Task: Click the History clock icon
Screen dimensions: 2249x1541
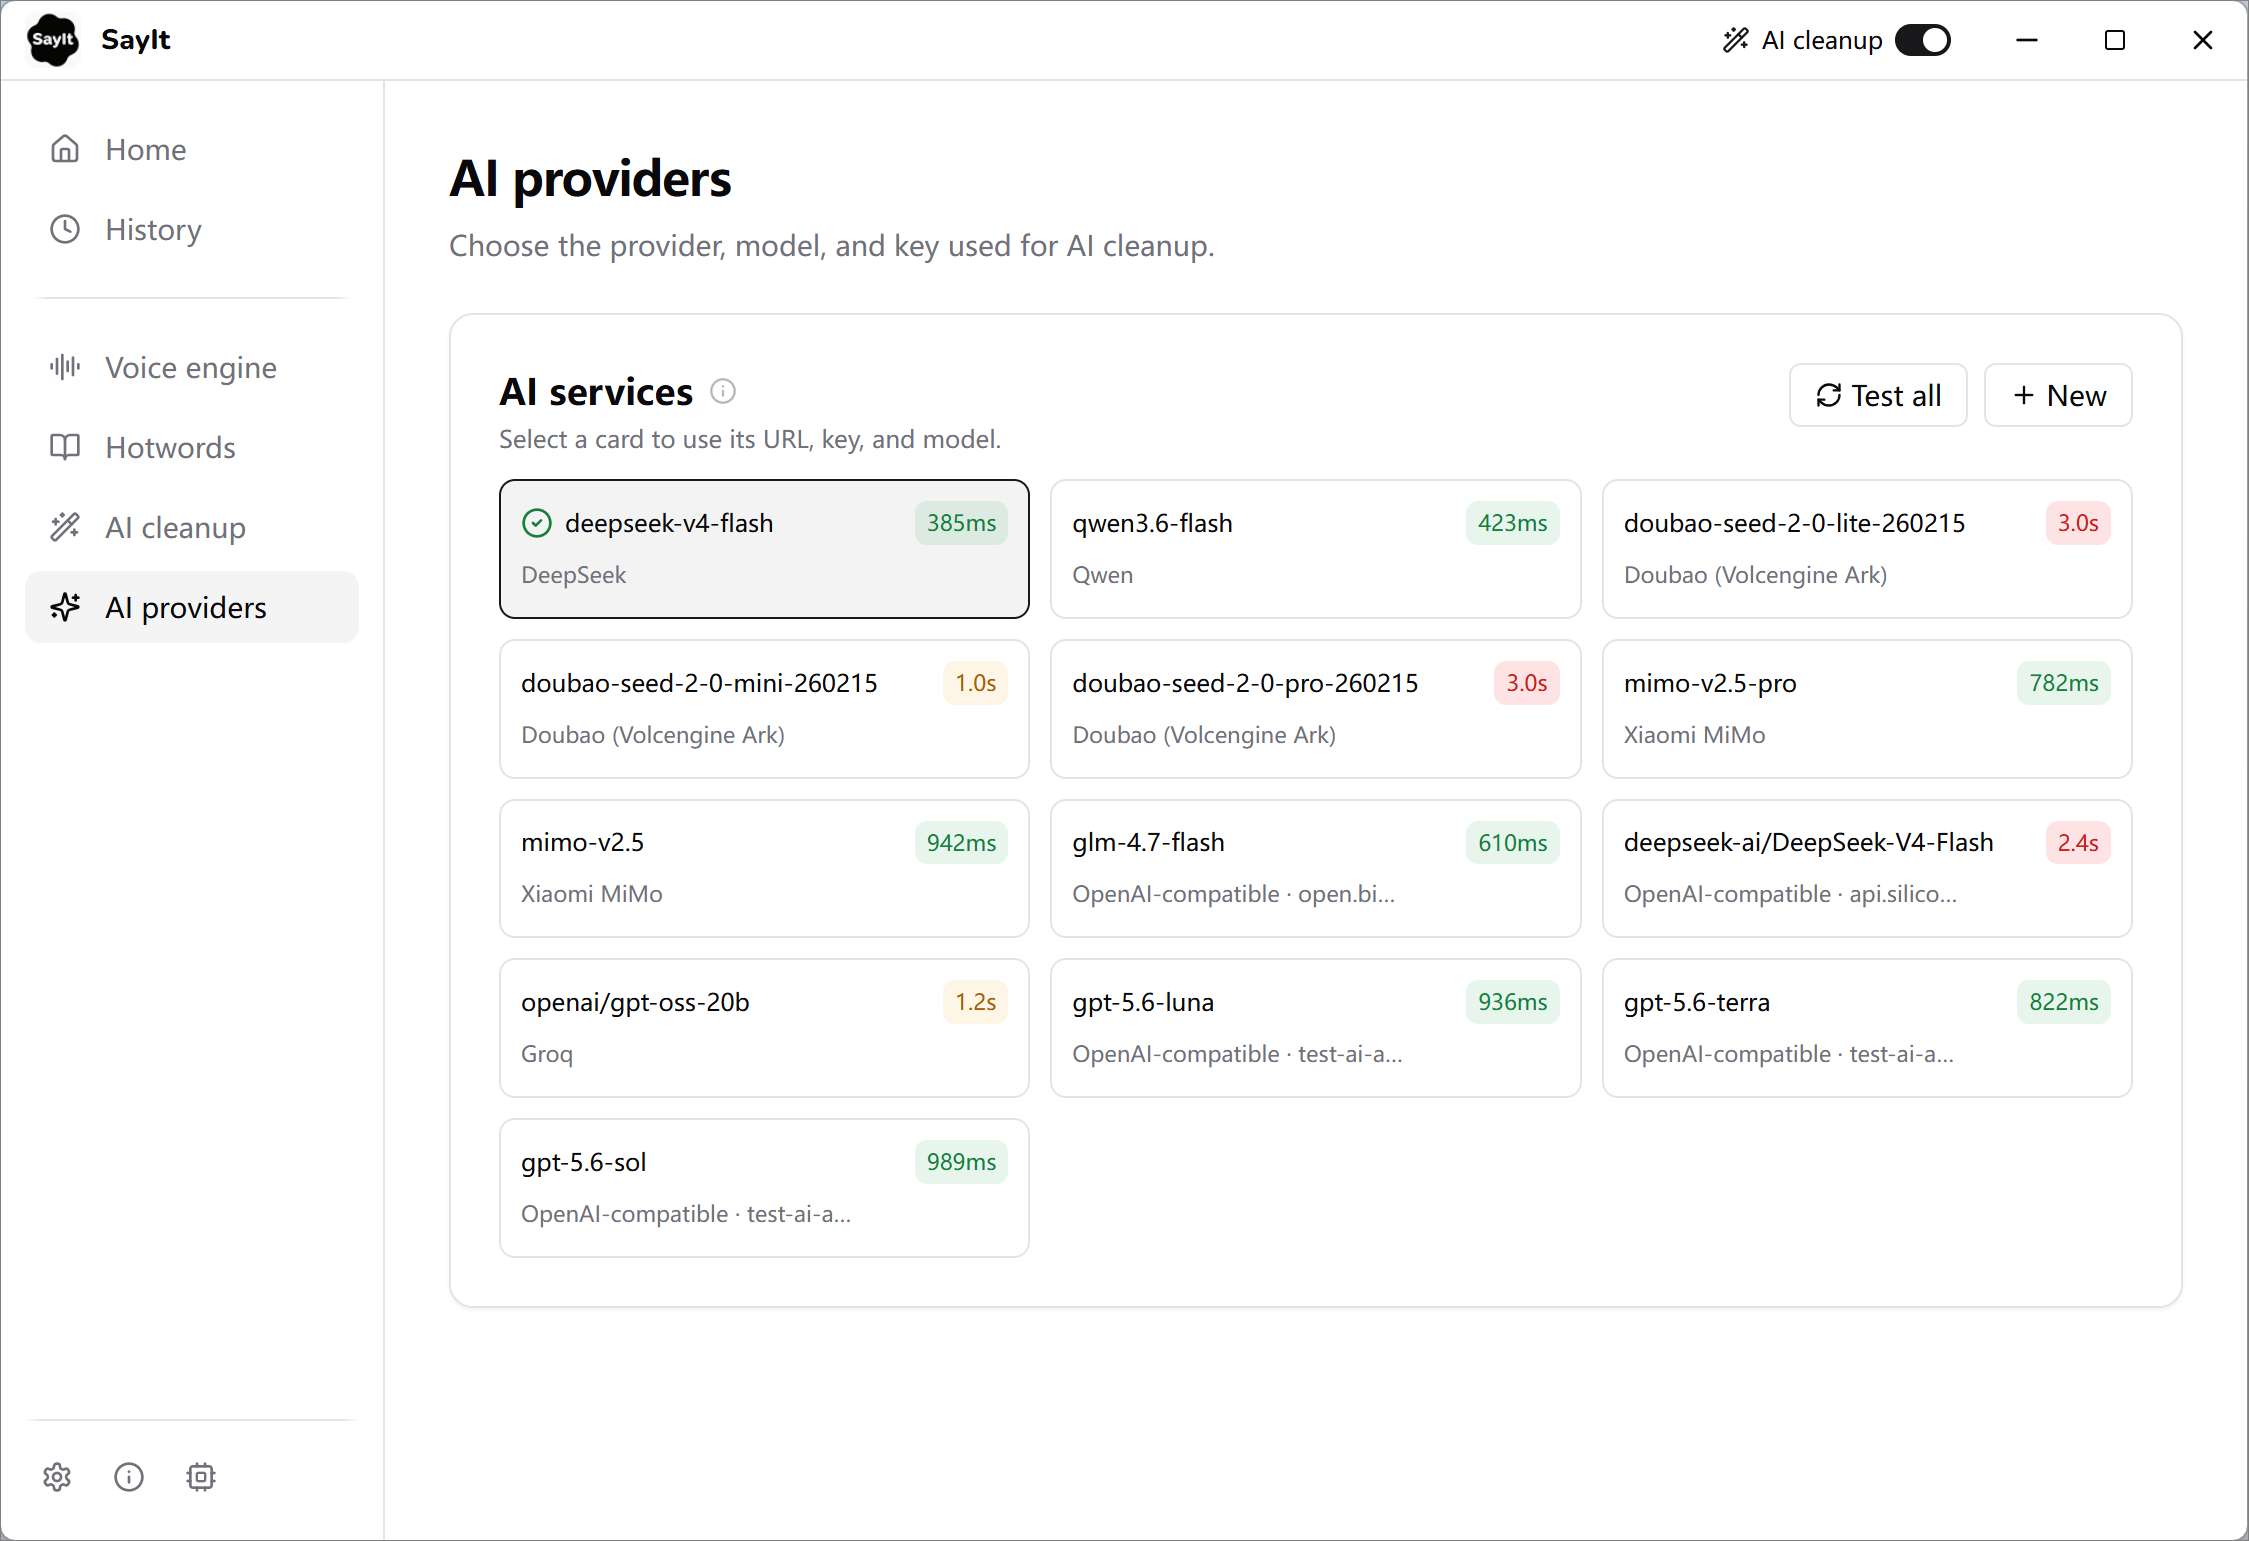Action: click(65, 229)
